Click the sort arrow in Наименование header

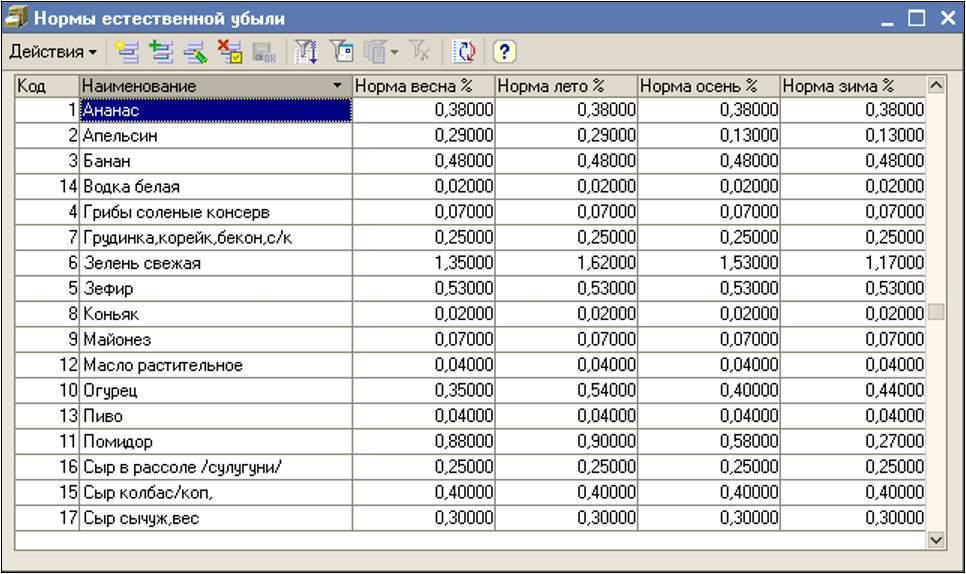tap(338, 87)
